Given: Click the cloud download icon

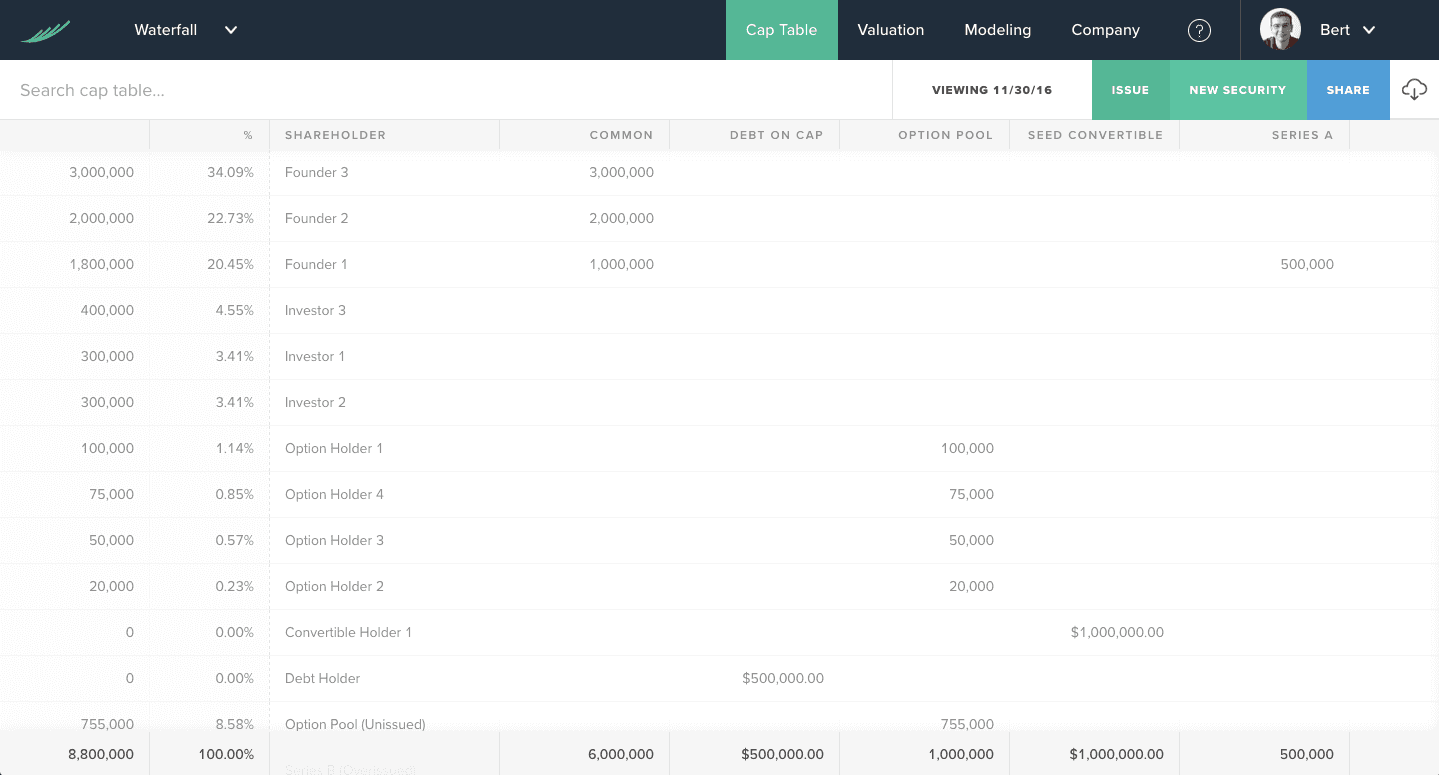Looking at the screenshot, I should [x=1414, y=90].
